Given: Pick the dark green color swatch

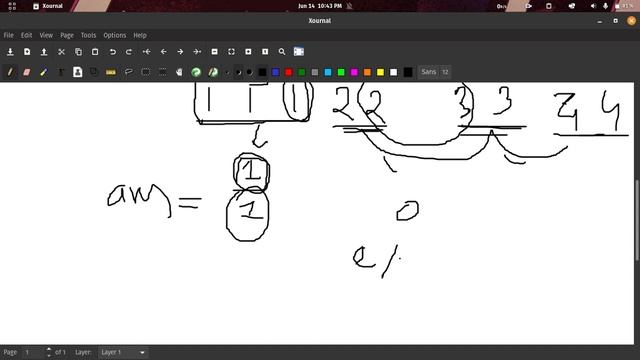Looking at the screenshot, I should pos(302,73).
